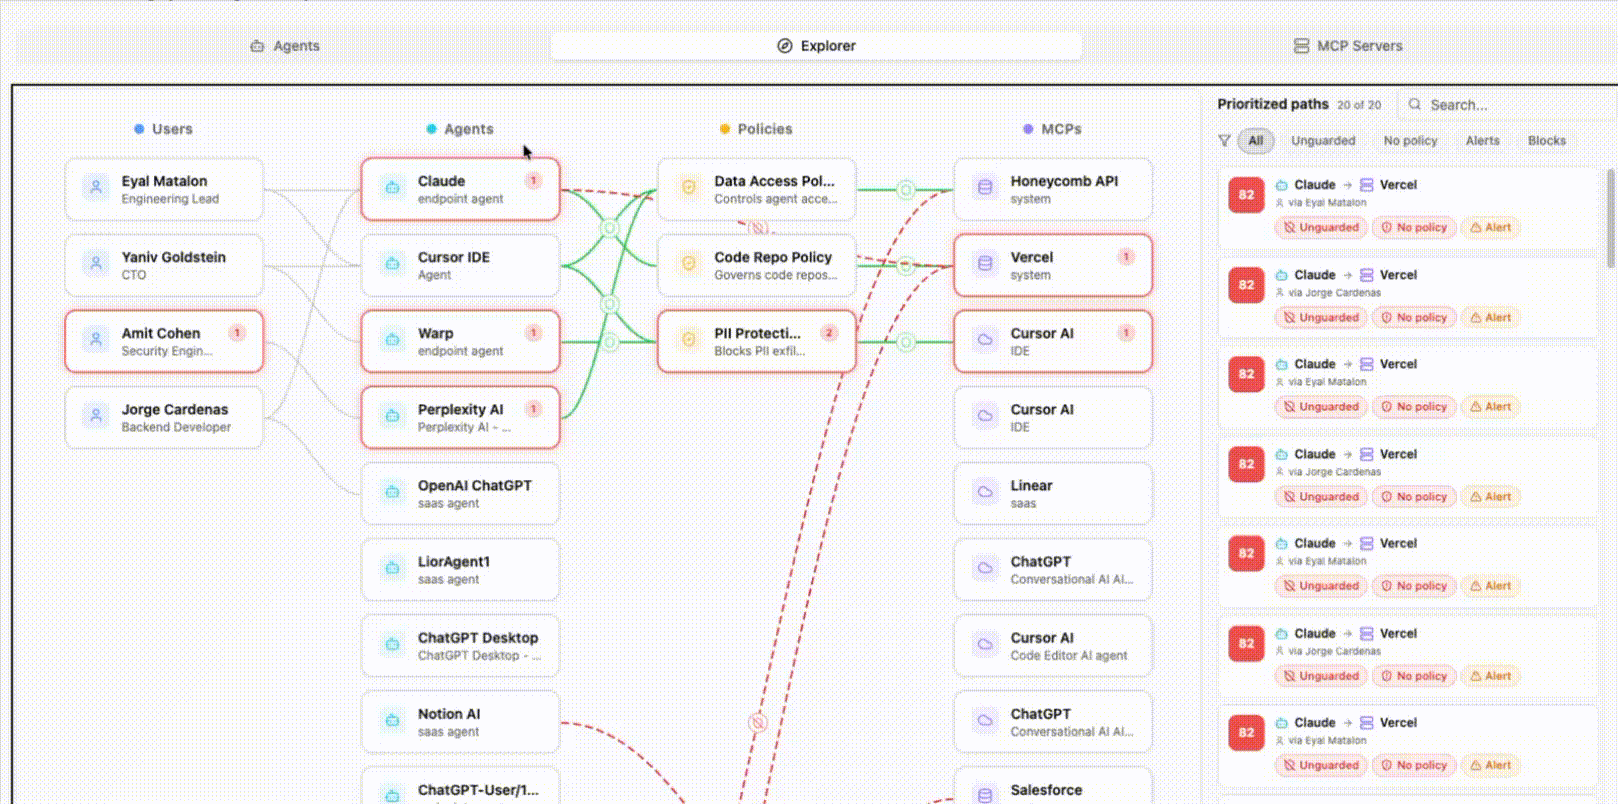Select the All filter chip

(x=1256, y=141)
